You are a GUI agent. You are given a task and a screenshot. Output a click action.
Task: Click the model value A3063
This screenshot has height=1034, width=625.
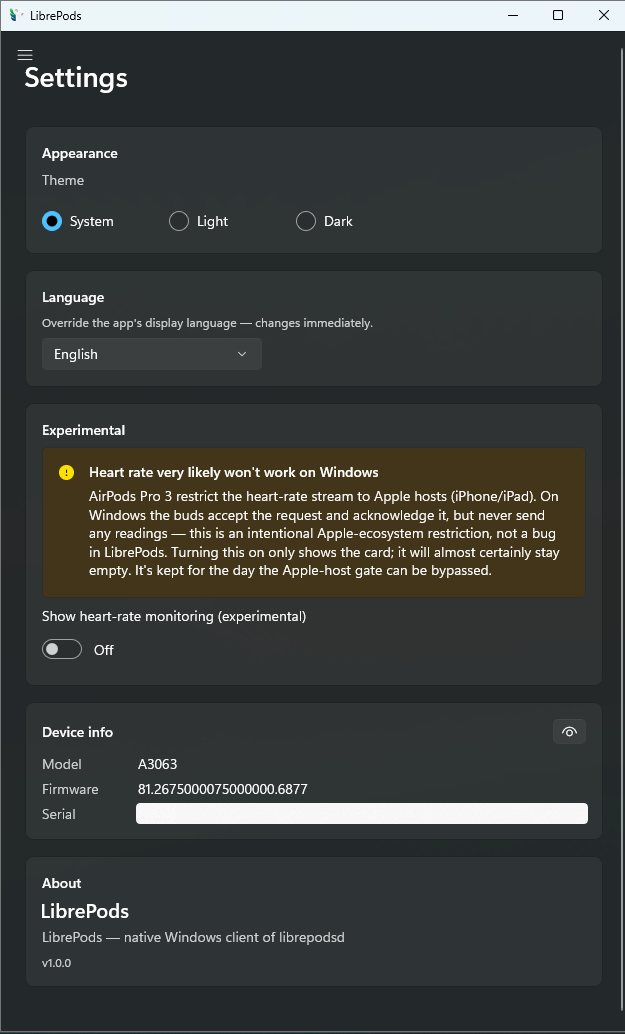pos(158,764)
